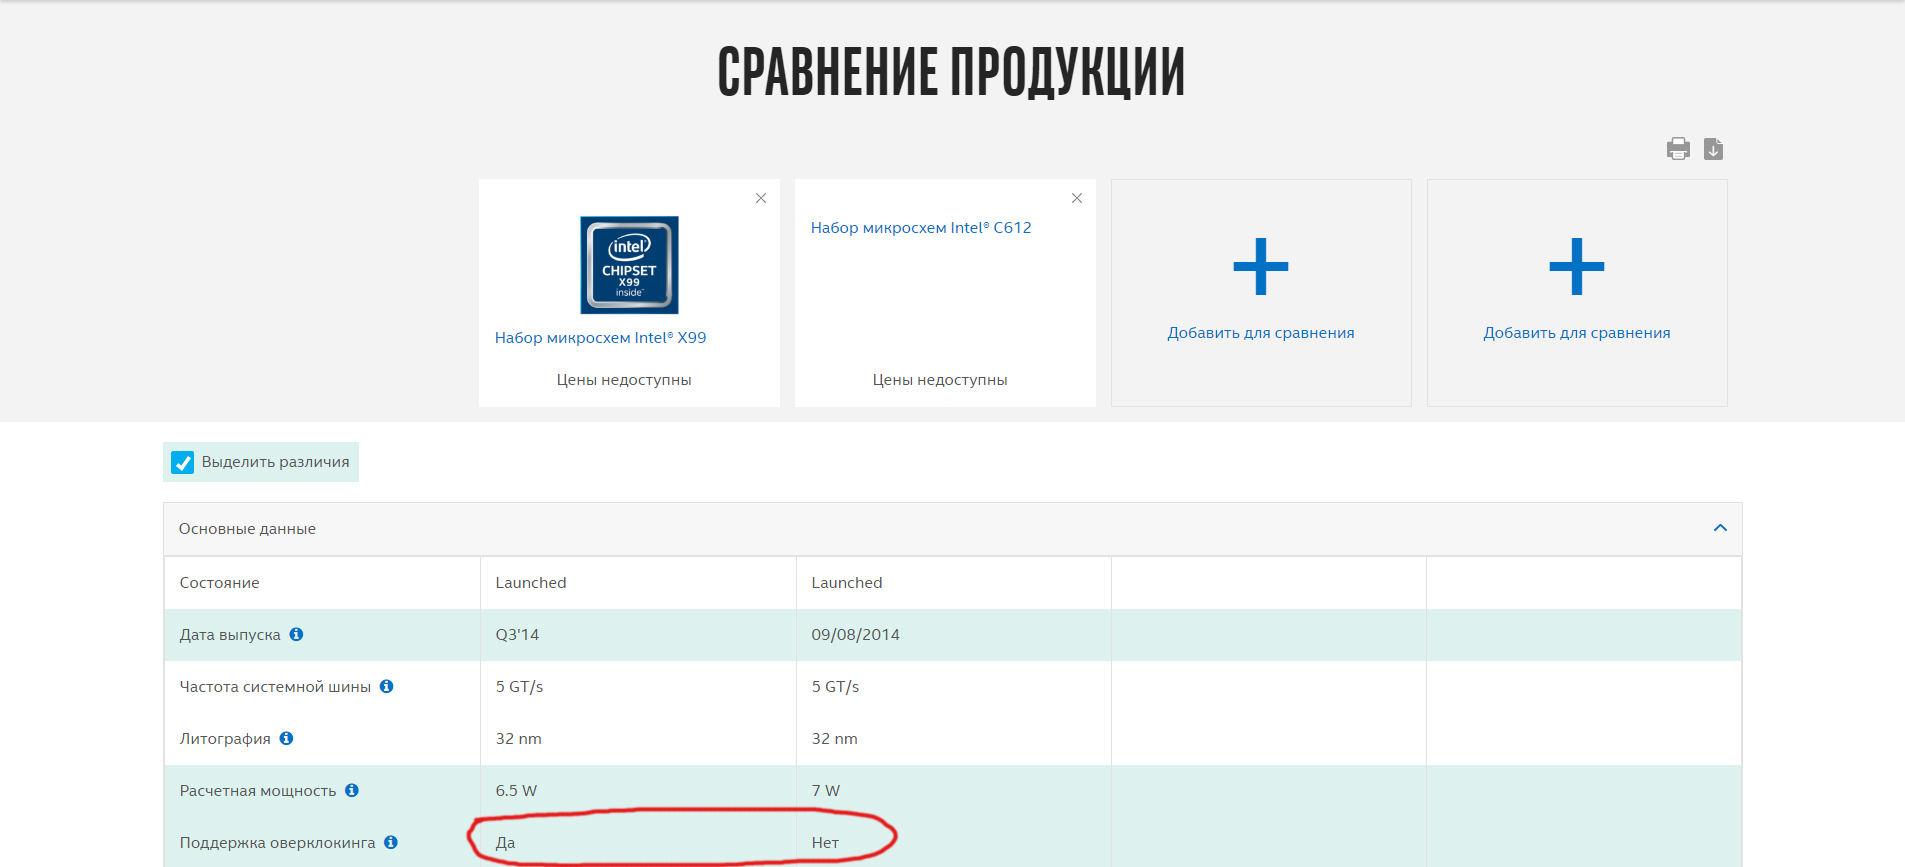This screenshot has width=1905, height=867.
Task: Click the Поддержка оверклокинга row label
Action: tap(277, 843)
